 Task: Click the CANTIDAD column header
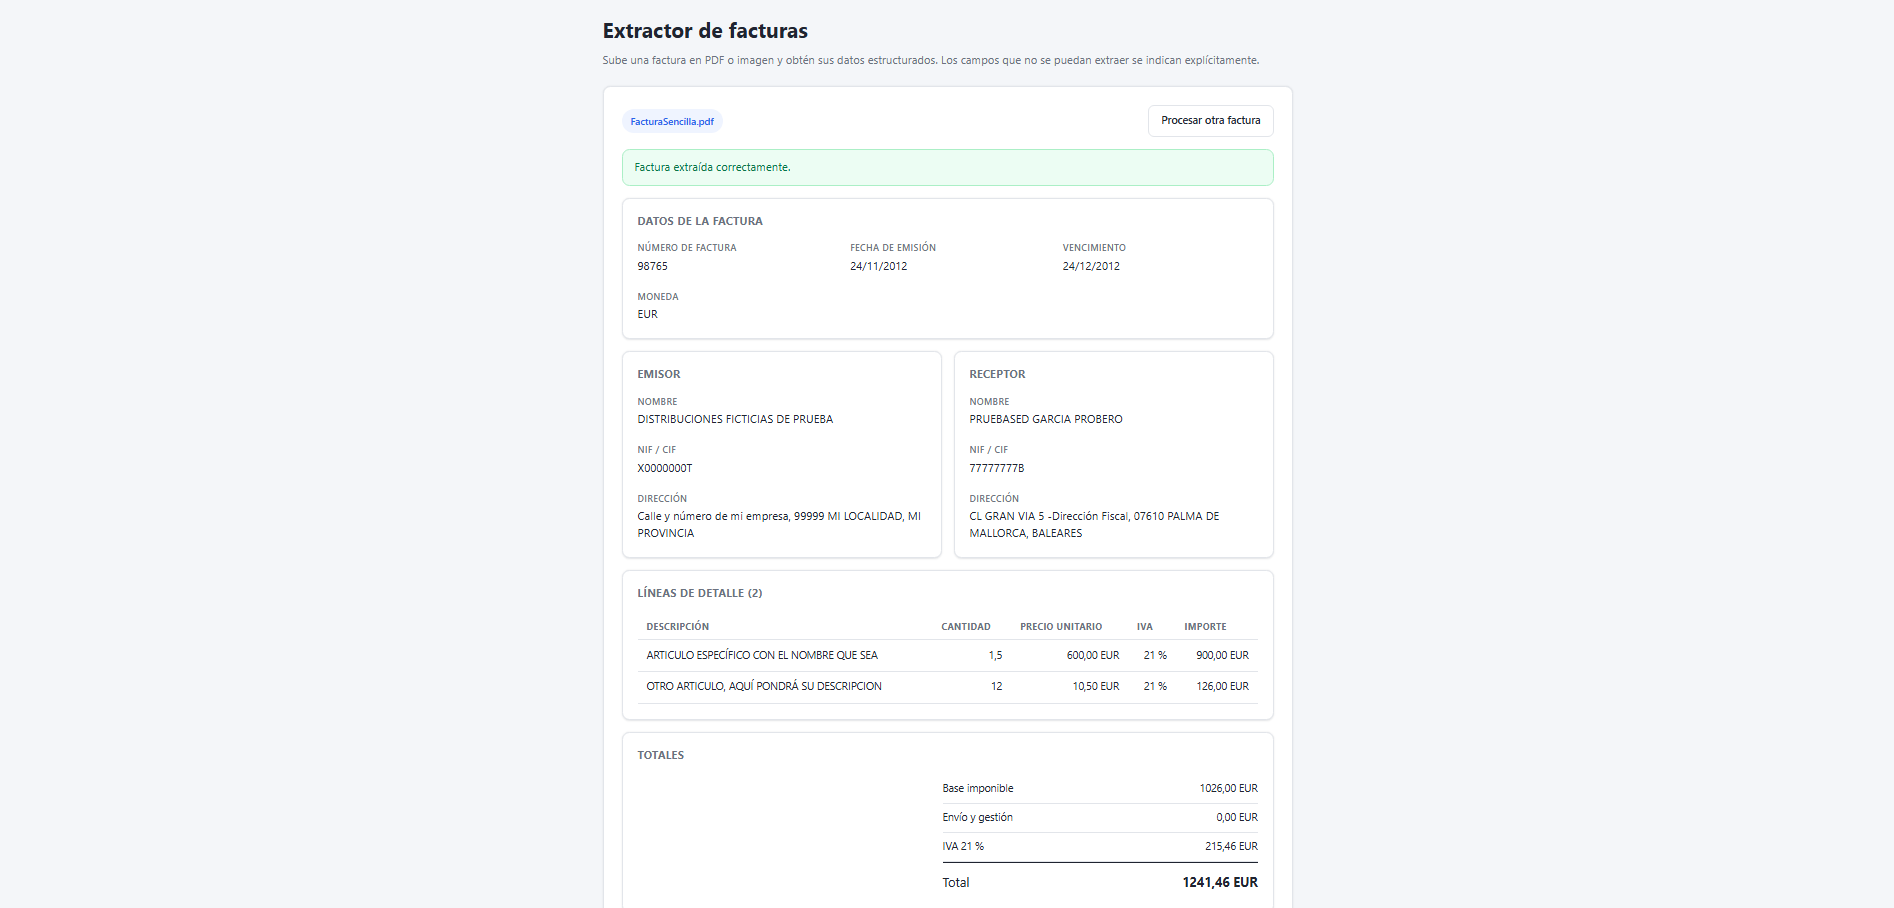(965, 627)
